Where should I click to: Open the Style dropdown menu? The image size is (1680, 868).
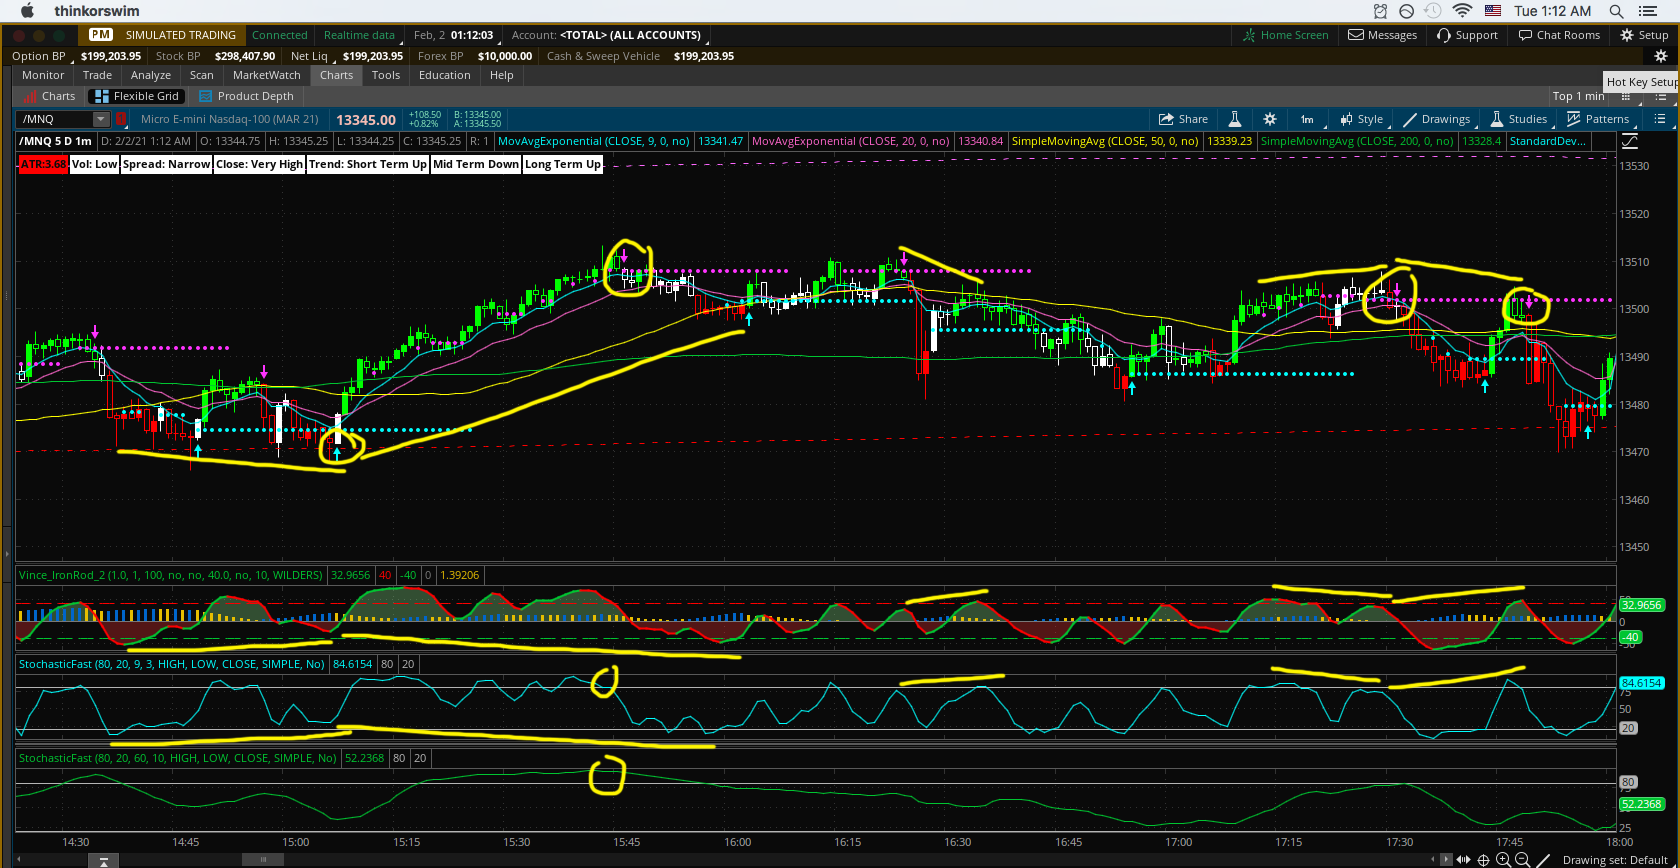(1361, 119)
